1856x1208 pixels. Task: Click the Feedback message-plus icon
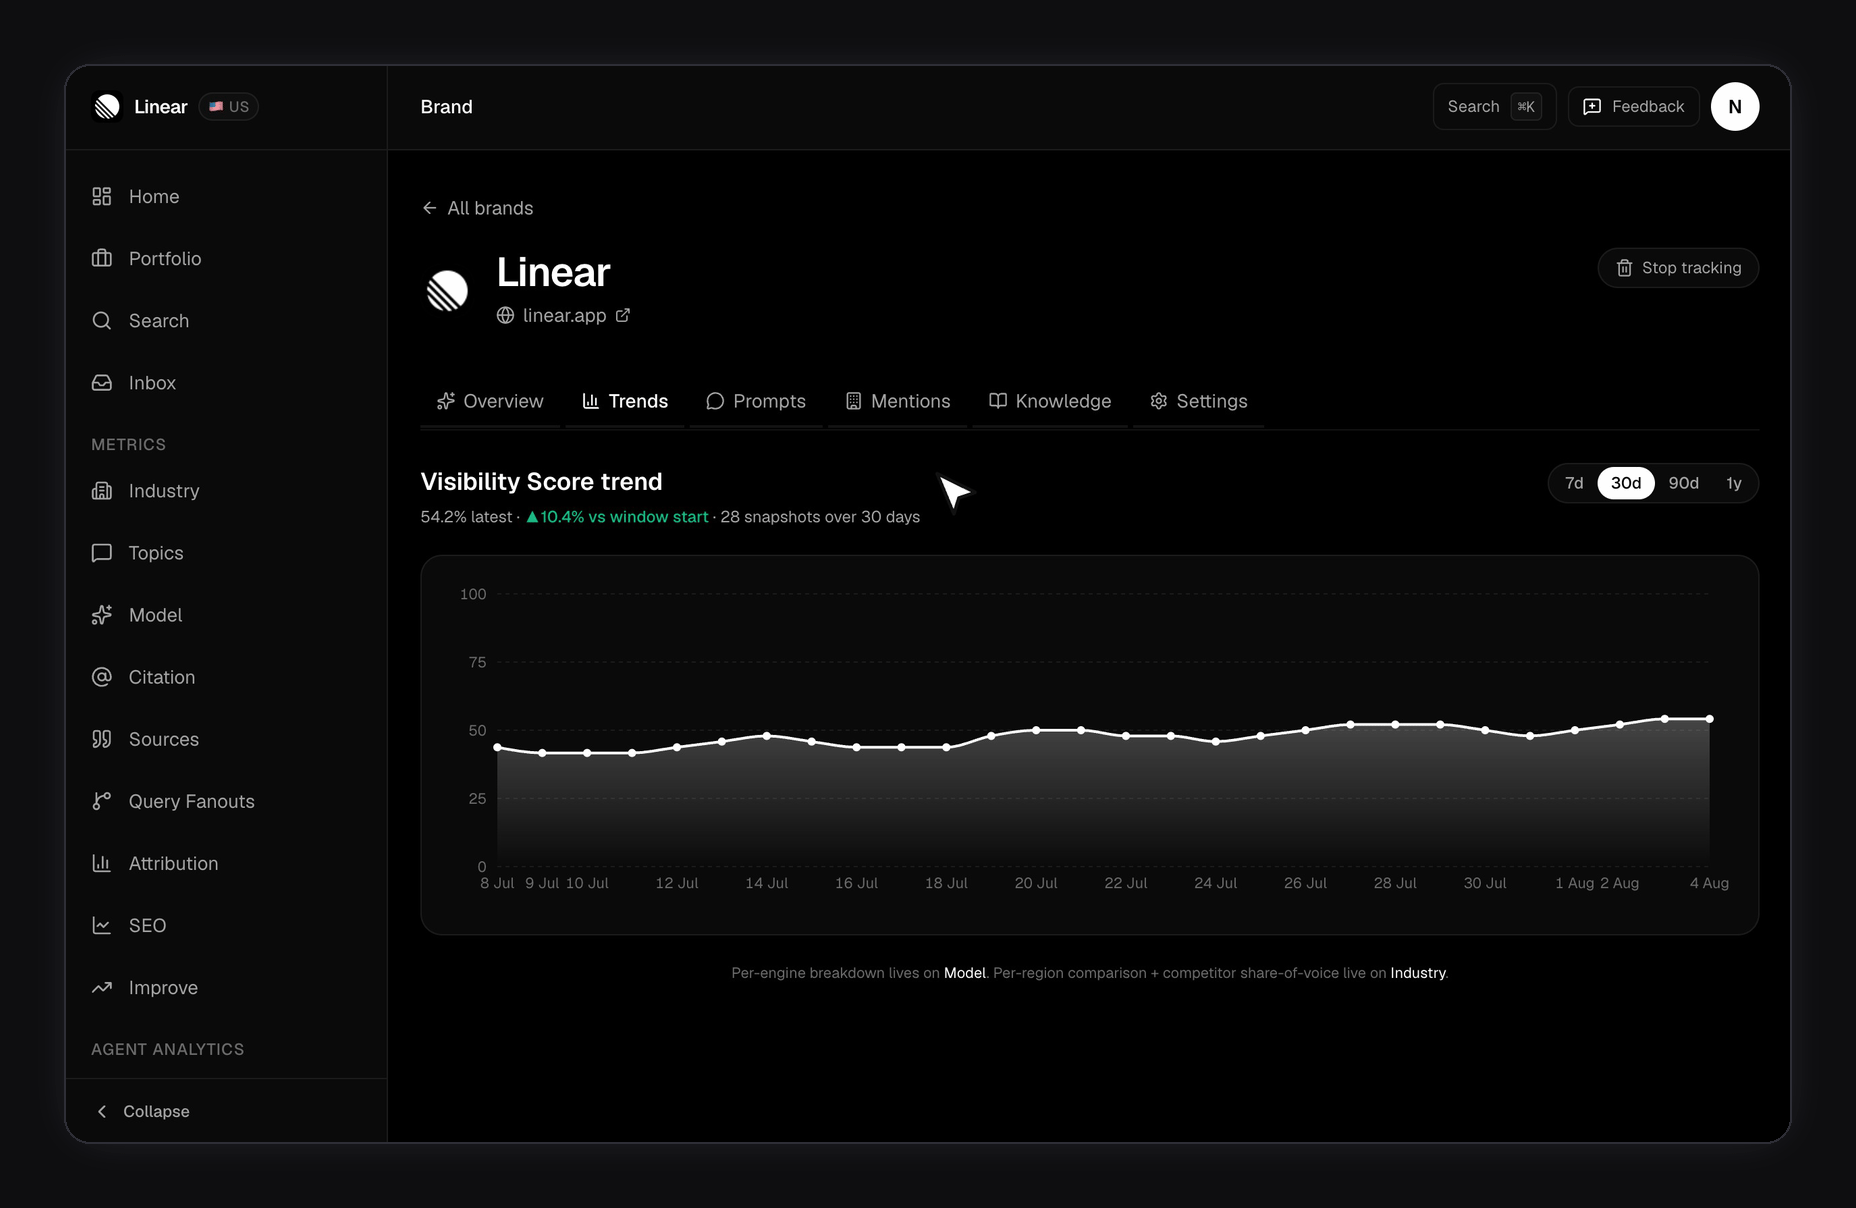point(1592,107)
